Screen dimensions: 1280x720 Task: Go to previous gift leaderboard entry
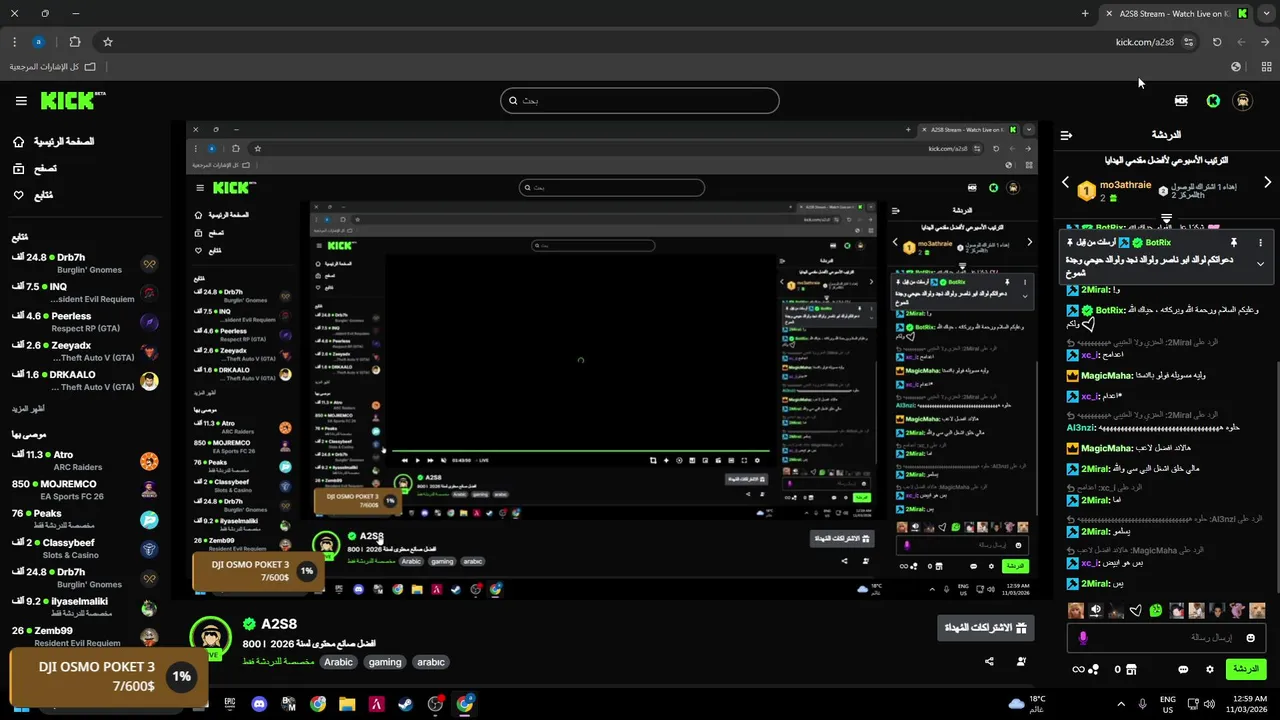pyautogui.click(x=1065, y=183)
